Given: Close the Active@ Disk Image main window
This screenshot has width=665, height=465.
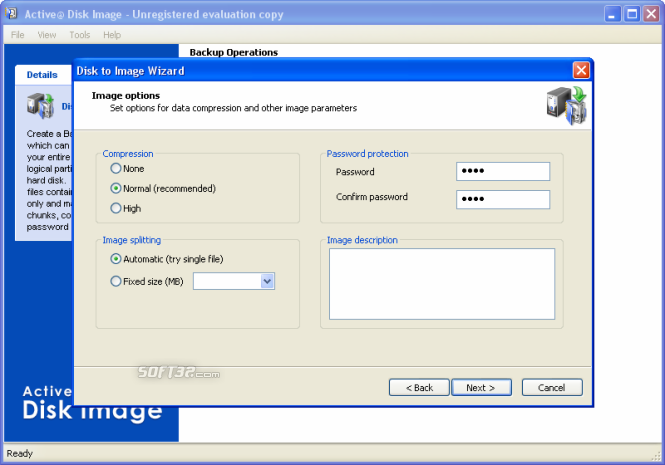Looking at the screenshot, I should (x=651, y=14).
